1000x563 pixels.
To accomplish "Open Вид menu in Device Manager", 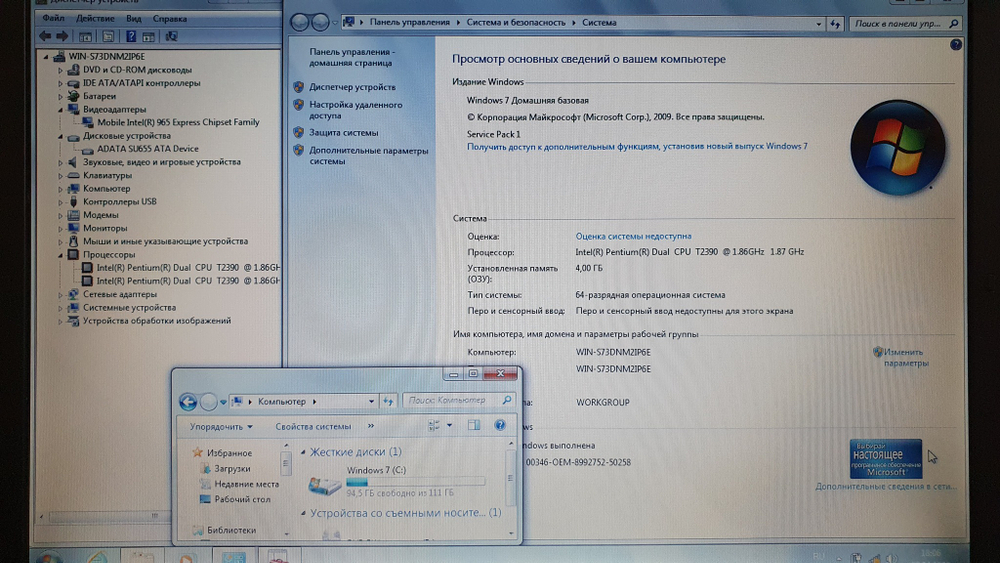I will point(133,18).
